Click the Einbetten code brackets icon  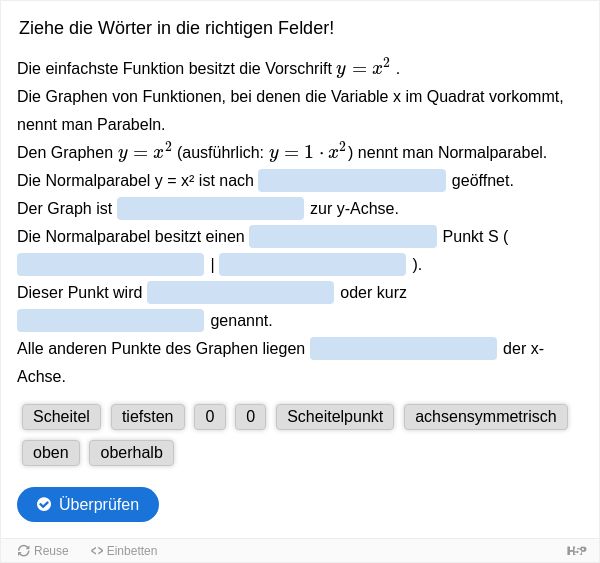97,551
